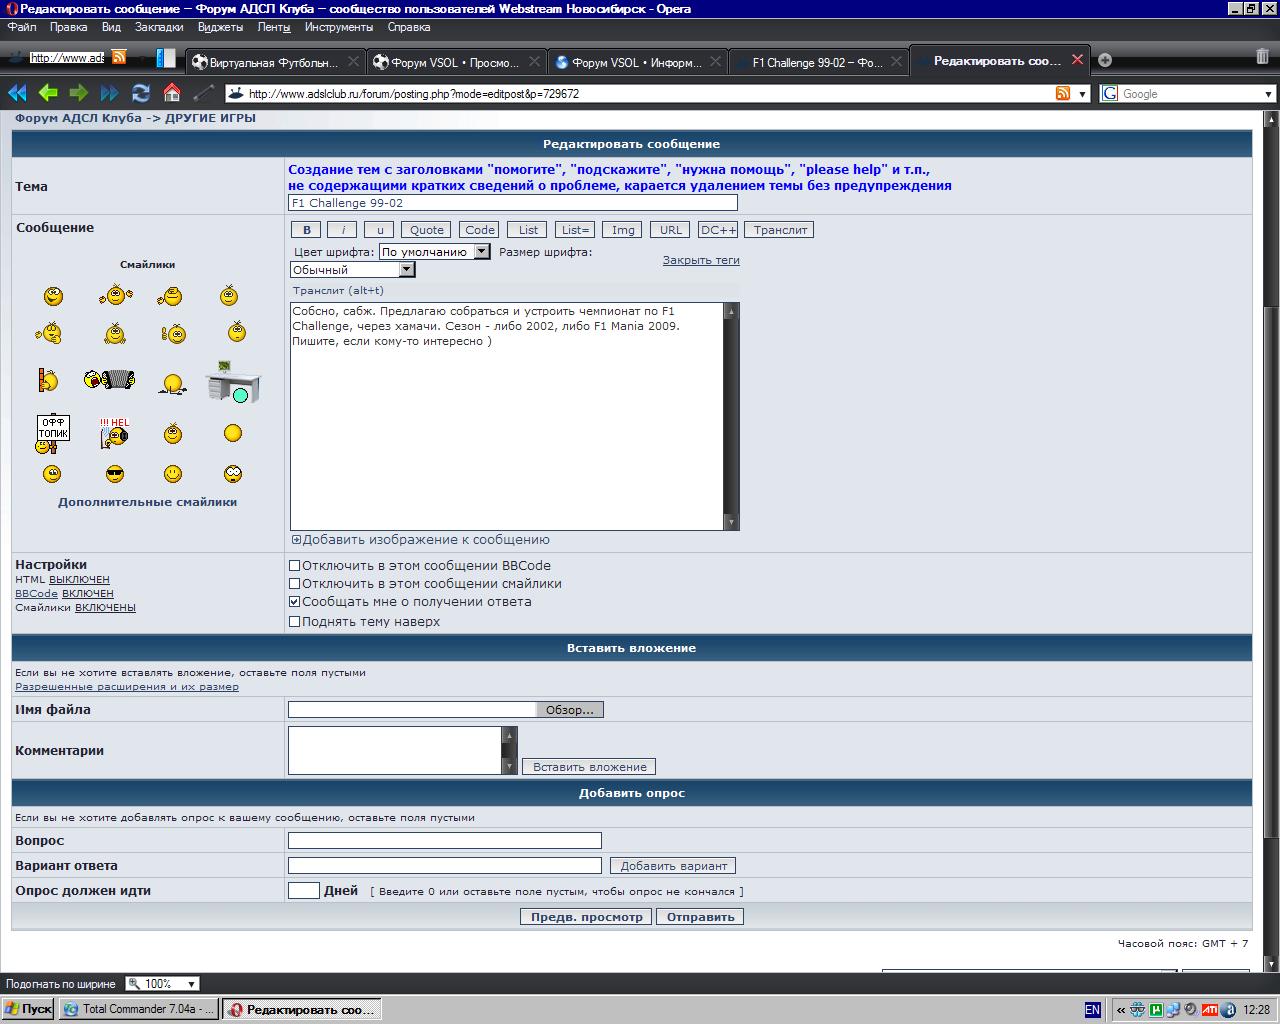Screen dimensions: 1280x1024
Task: Click the RSS feed icon in address bar
Action: (1063, 93)
